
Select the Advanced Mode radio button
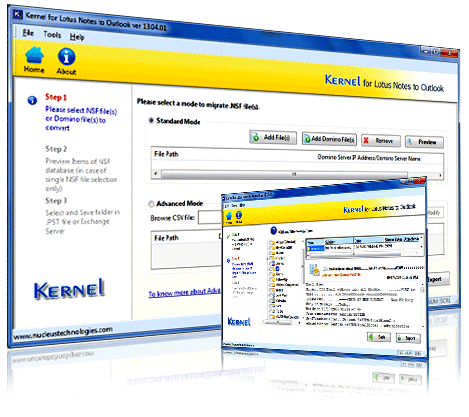[151, 203]
